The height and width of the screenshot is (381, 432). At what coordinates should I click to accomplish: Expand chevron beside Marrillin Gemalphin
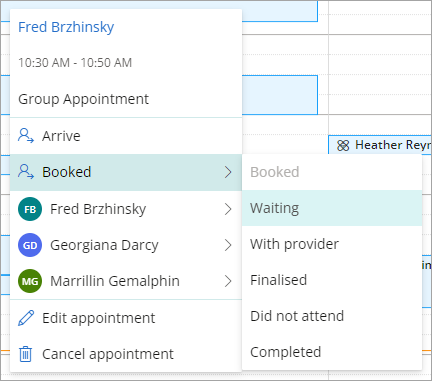tap(228, 281)
